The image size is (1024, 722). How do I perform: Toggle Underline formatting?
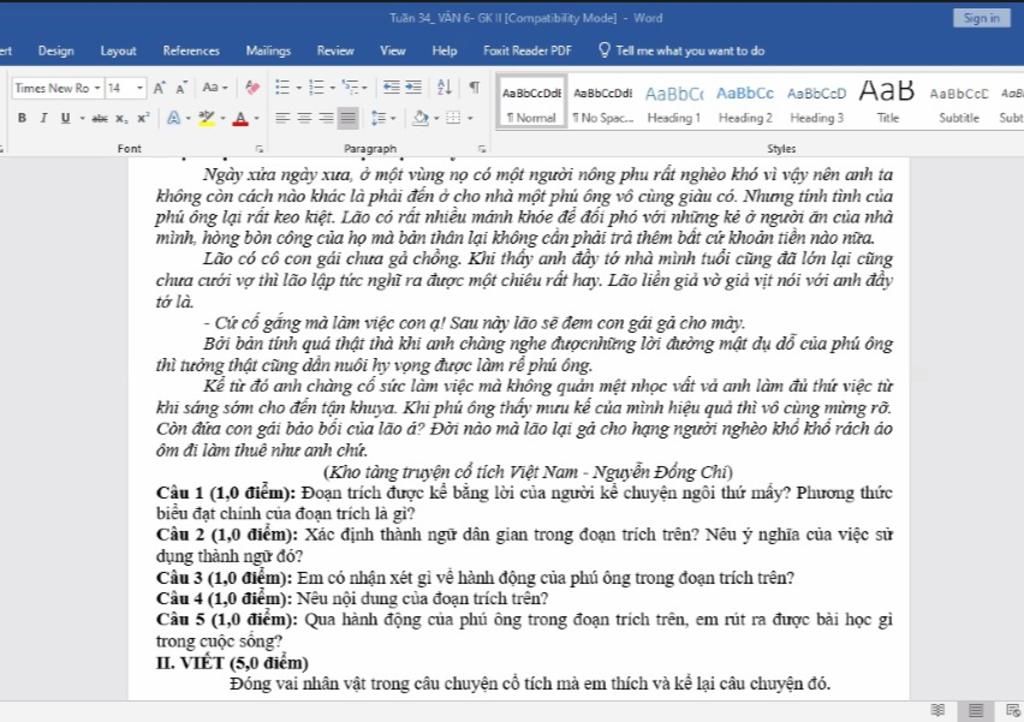65,118
